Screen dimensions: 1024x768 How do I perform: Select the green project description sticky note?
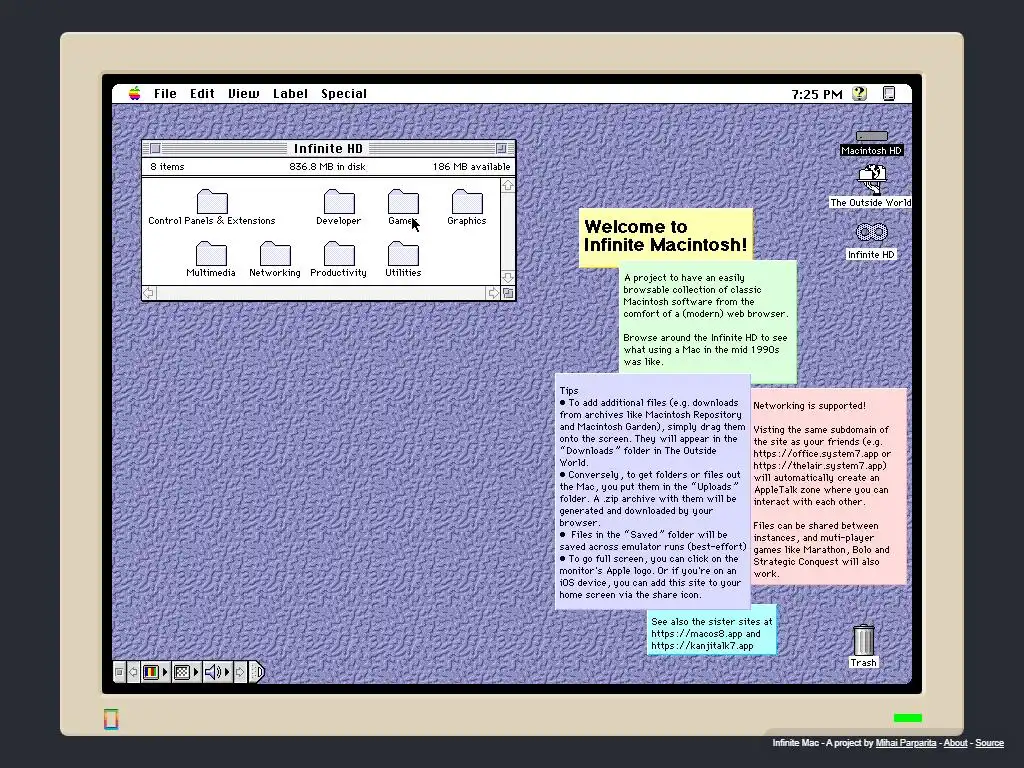[708, 320]
